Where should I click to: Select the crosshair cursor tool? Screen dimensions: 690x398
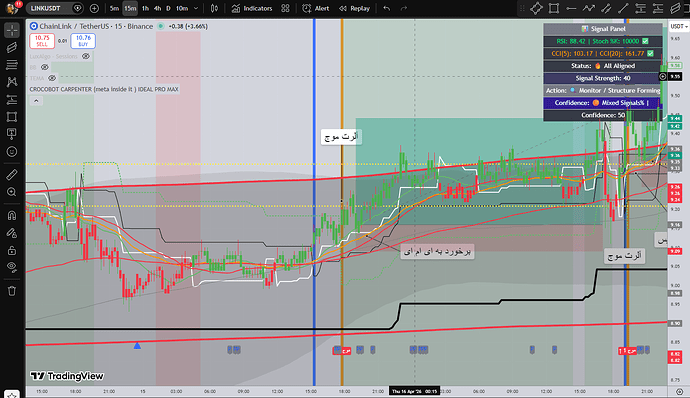pos(12,30)
